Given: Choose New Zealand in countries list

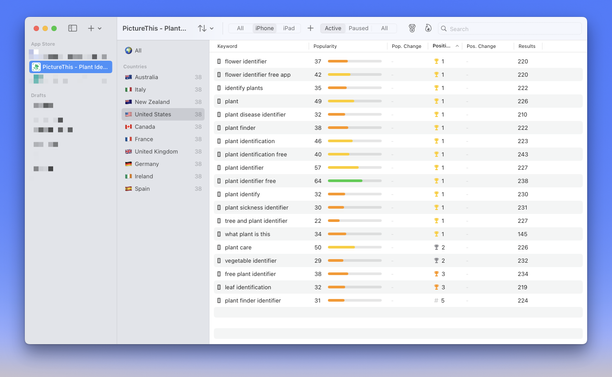Looking at the screenshot, I should coord(163,102).
